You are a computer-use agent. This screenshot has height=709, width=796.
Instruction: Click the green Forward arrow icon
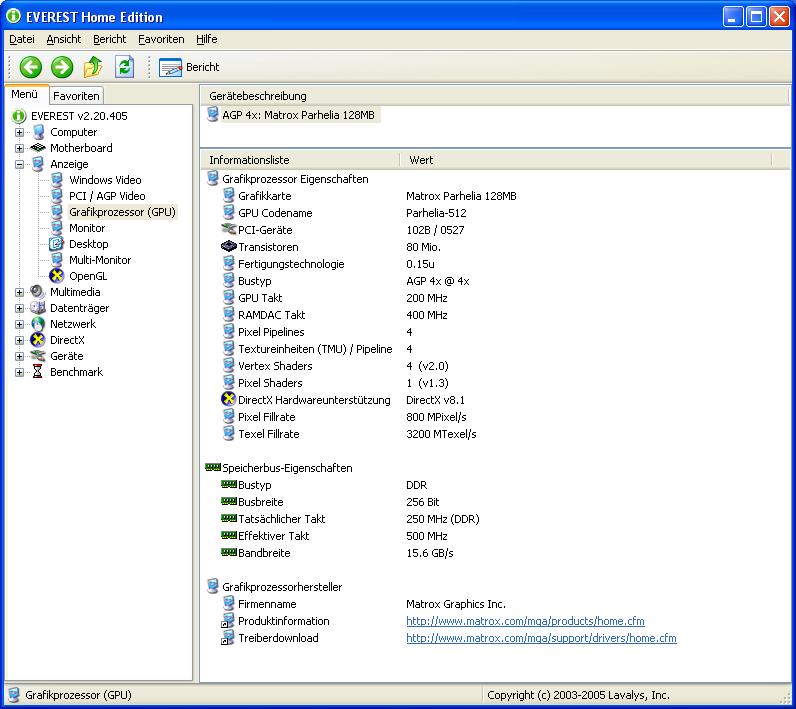[62, 67]
